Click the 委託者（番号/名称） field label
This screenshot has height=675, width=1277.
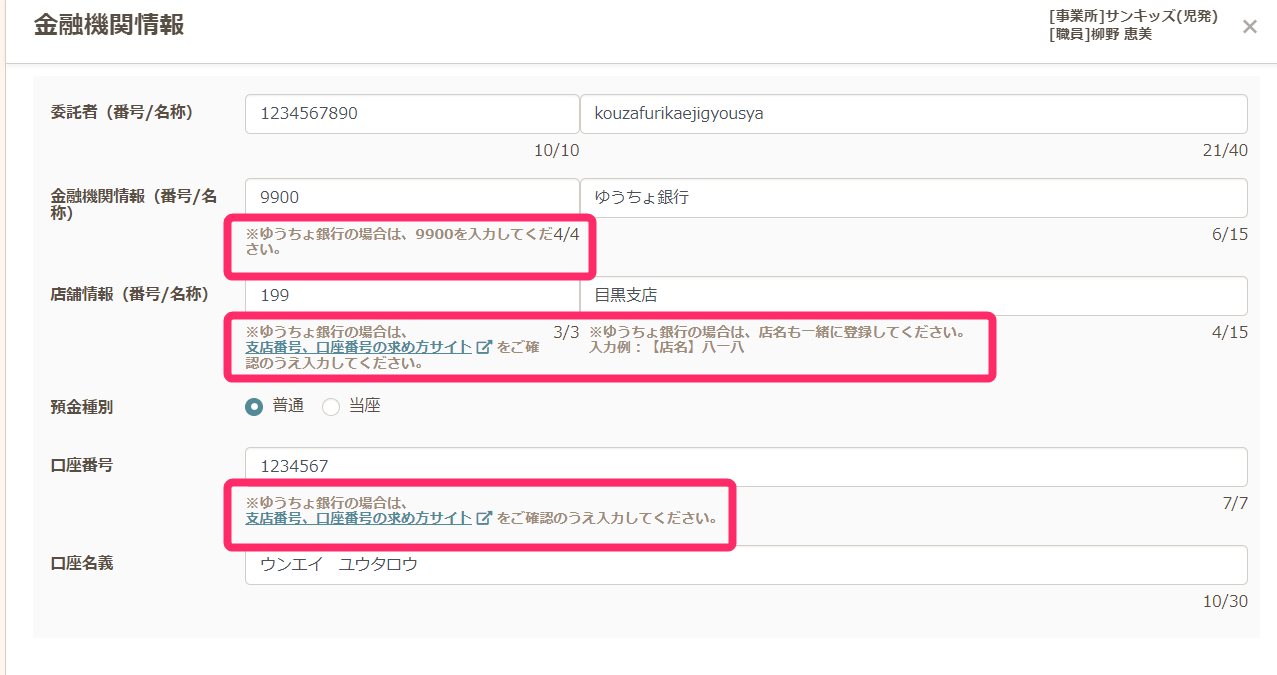coord(122,112)
